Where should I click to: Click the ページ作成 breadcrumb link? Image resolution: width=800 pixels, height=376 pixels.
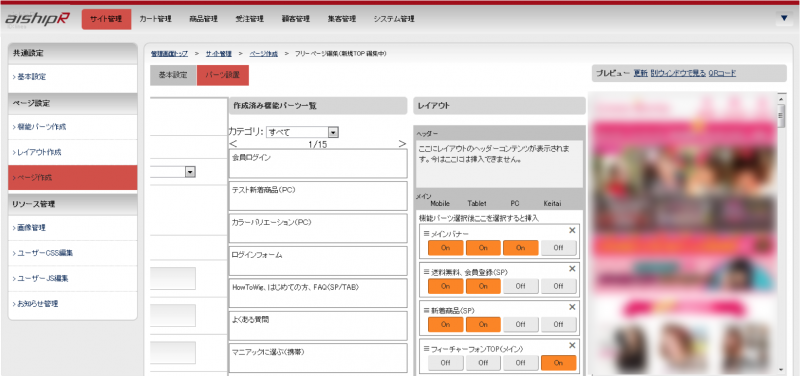264,54
